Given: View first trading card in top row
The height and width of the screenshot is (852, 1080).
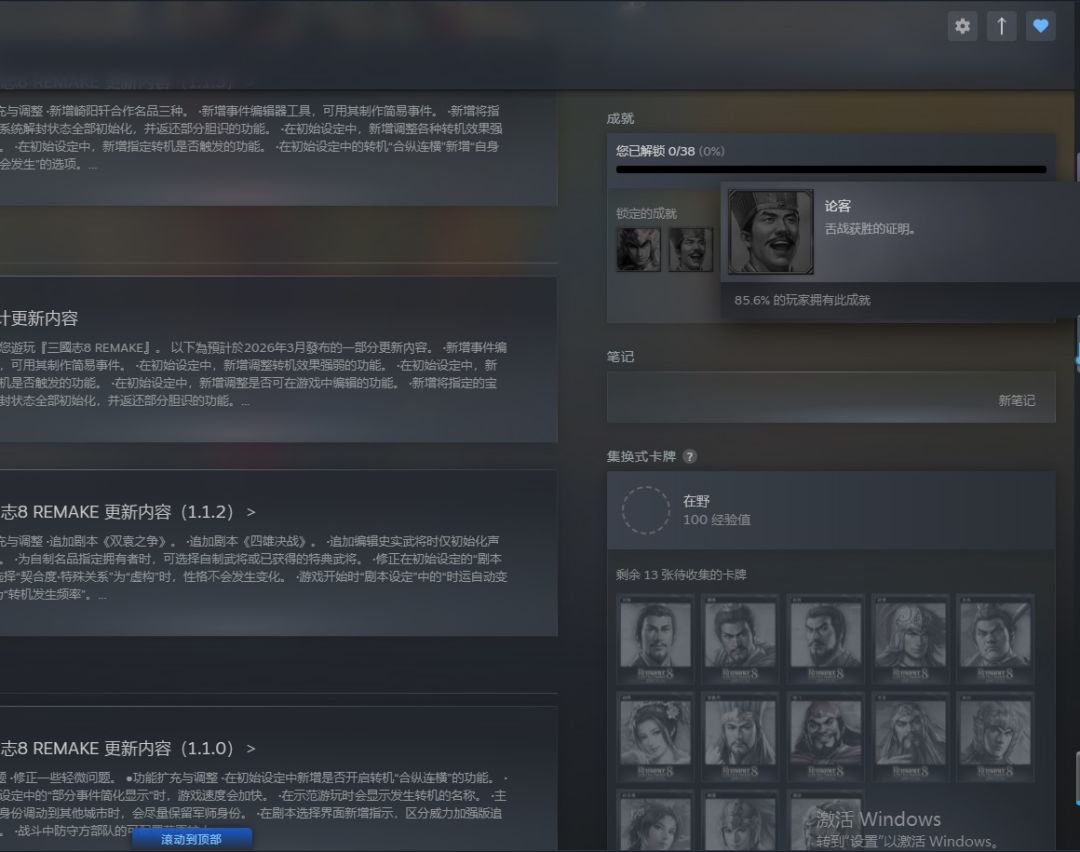Looking at the screenshot, I should (655, 639).
